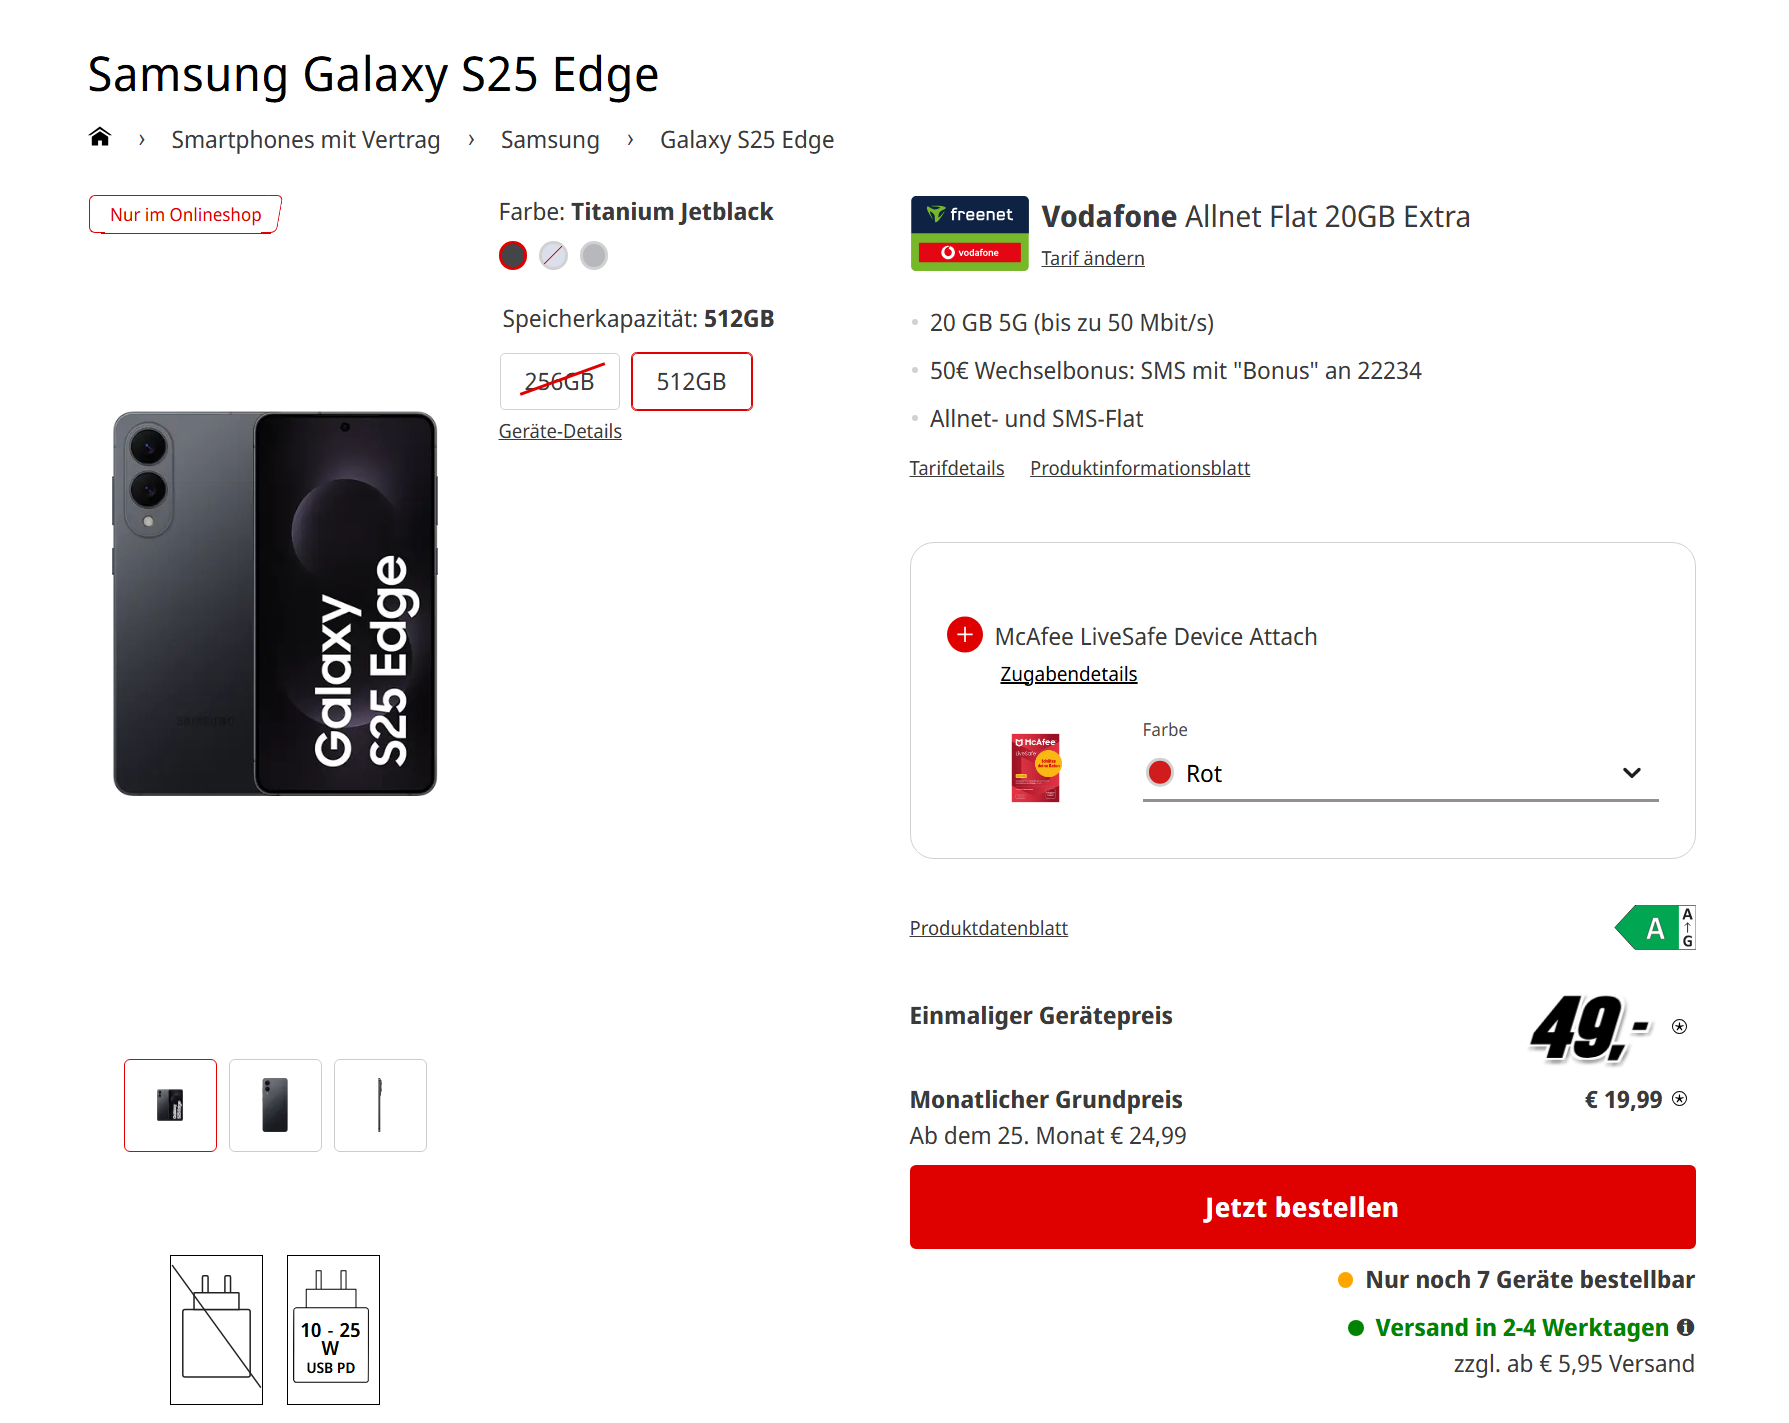Viewport: 1789px width, 1423px height.
Task: Open the Farbe dropdown showing Rot
Action: pos(1400,773)
